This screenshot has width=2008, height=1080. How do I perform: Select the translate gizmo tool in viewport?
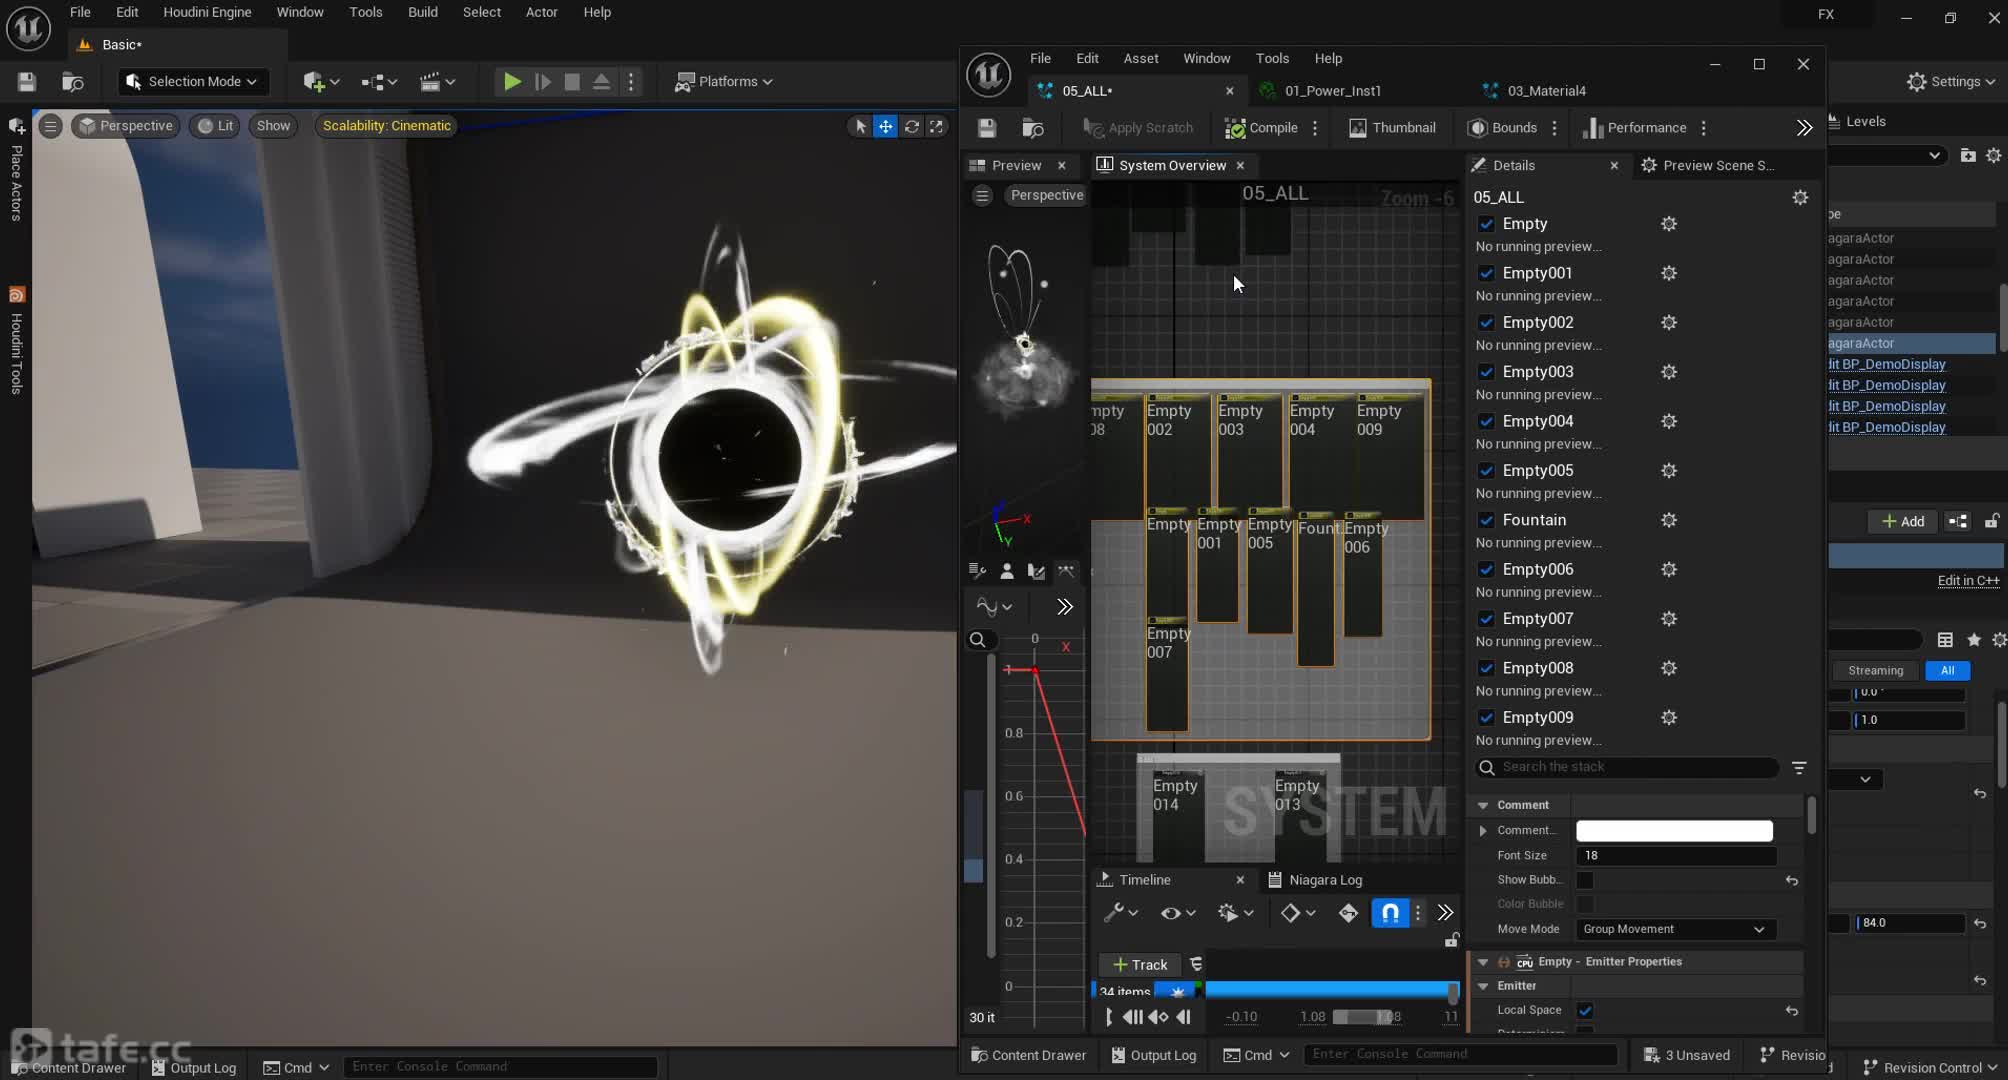pyautogui.click(x=885, y=126)
